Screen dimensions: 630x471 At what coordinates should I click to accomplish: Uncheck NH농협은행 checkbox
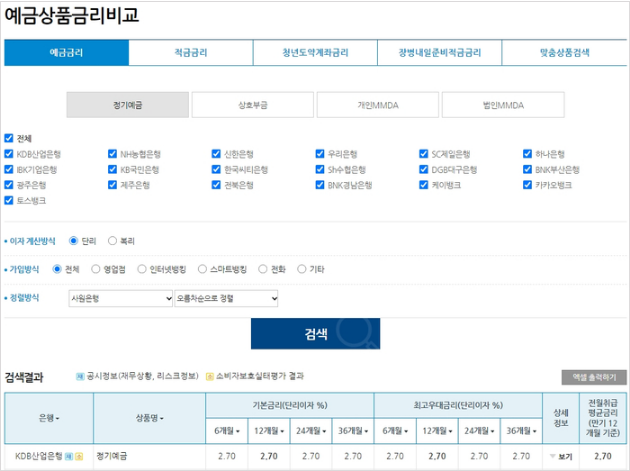(x=112, y=154)
